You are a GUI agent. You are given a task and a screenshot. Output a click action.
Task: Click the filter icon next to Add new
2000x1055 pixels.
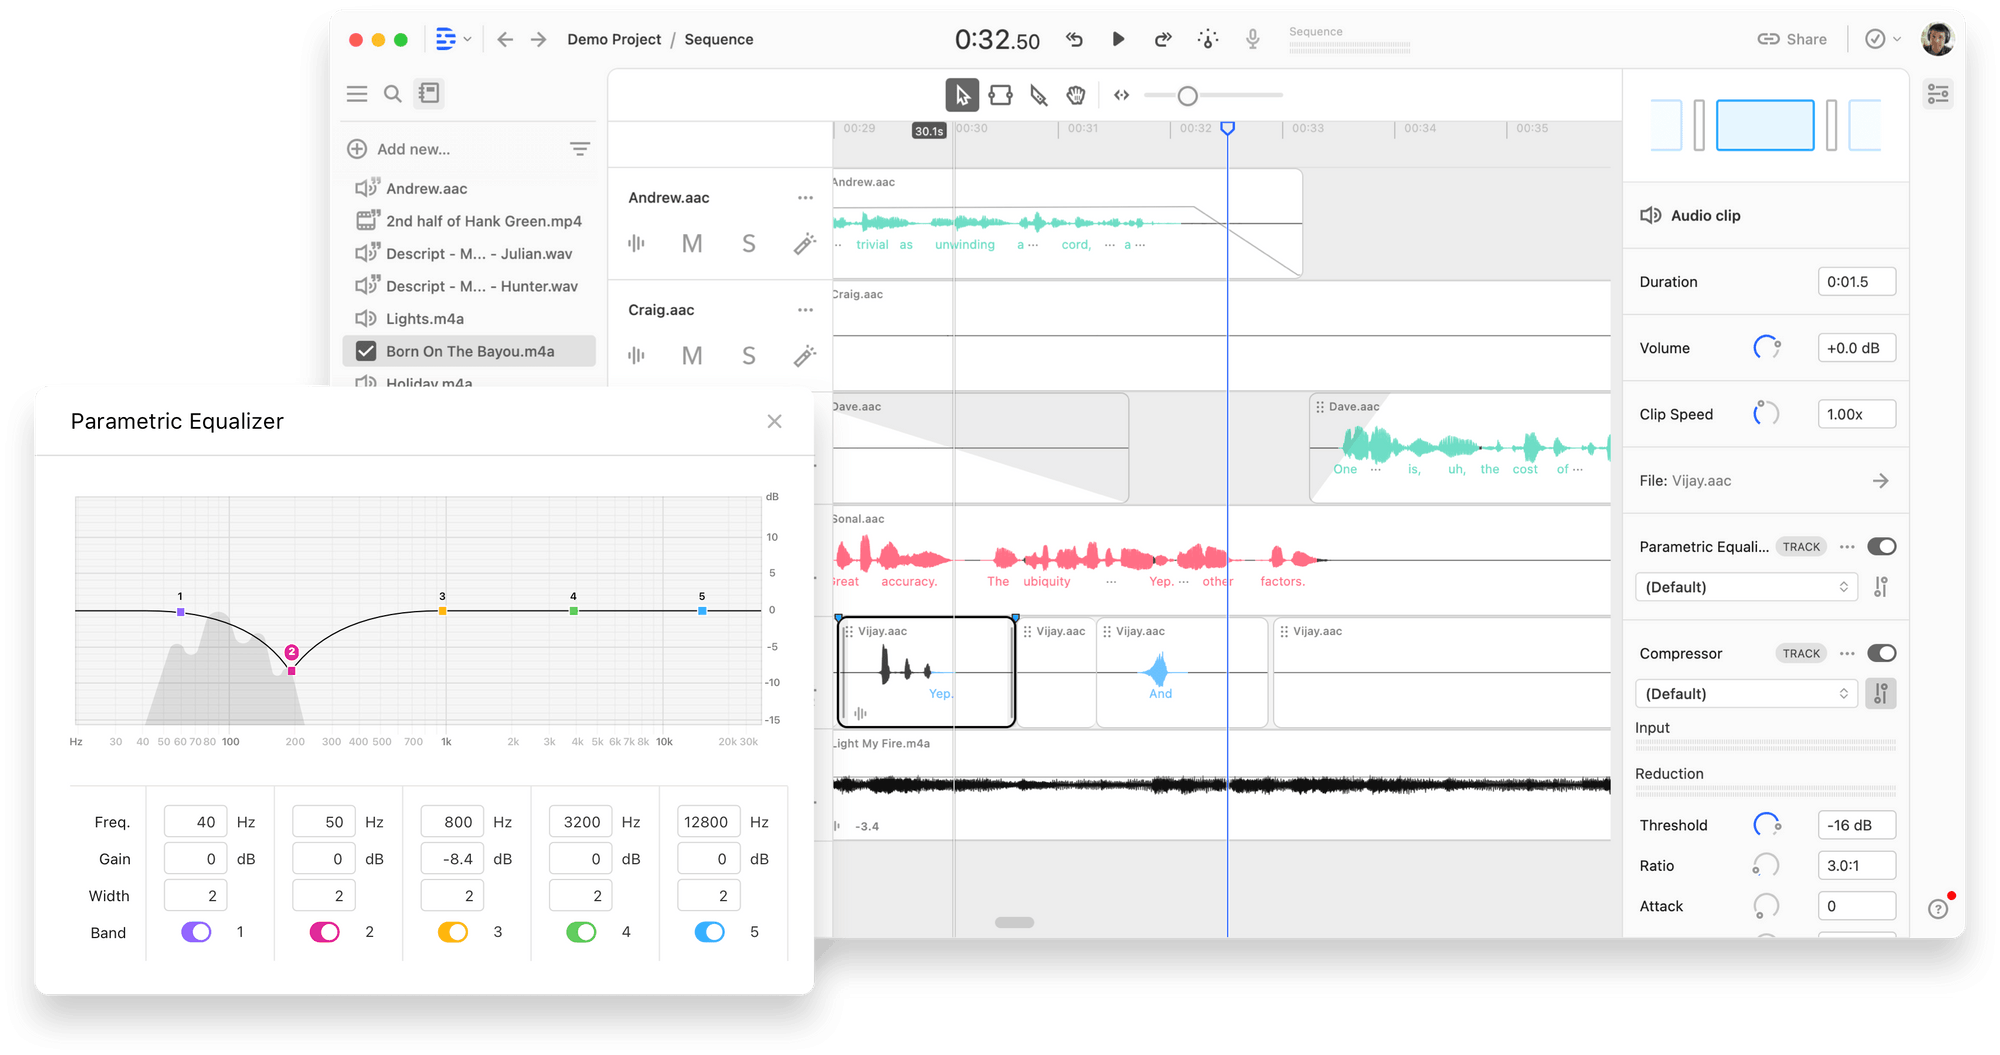click(x=580, y=148)
